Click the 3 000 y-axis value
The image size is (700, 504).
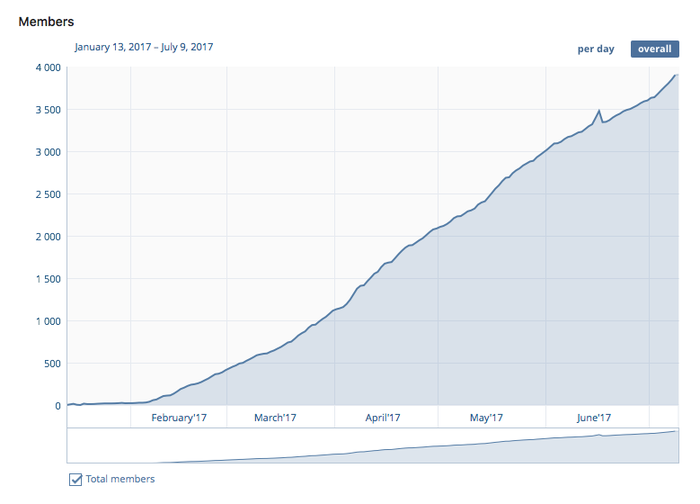(48, 152)
